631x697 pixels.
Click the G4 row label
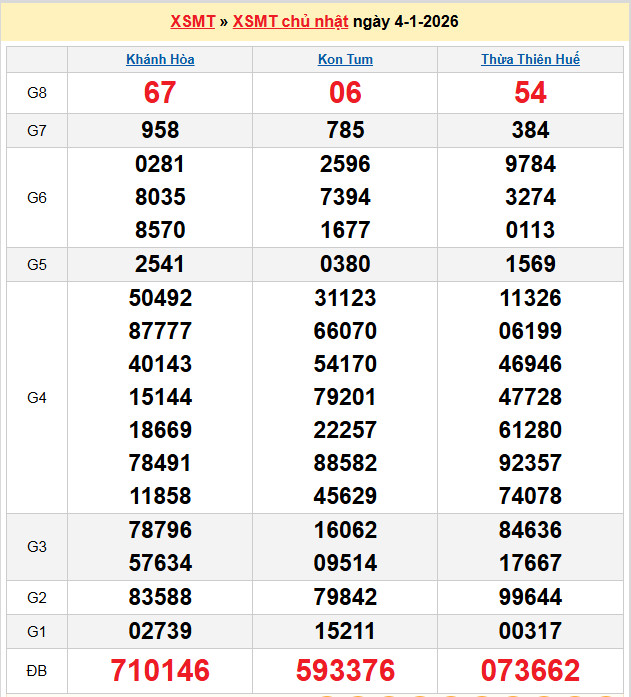click(37, 397)
